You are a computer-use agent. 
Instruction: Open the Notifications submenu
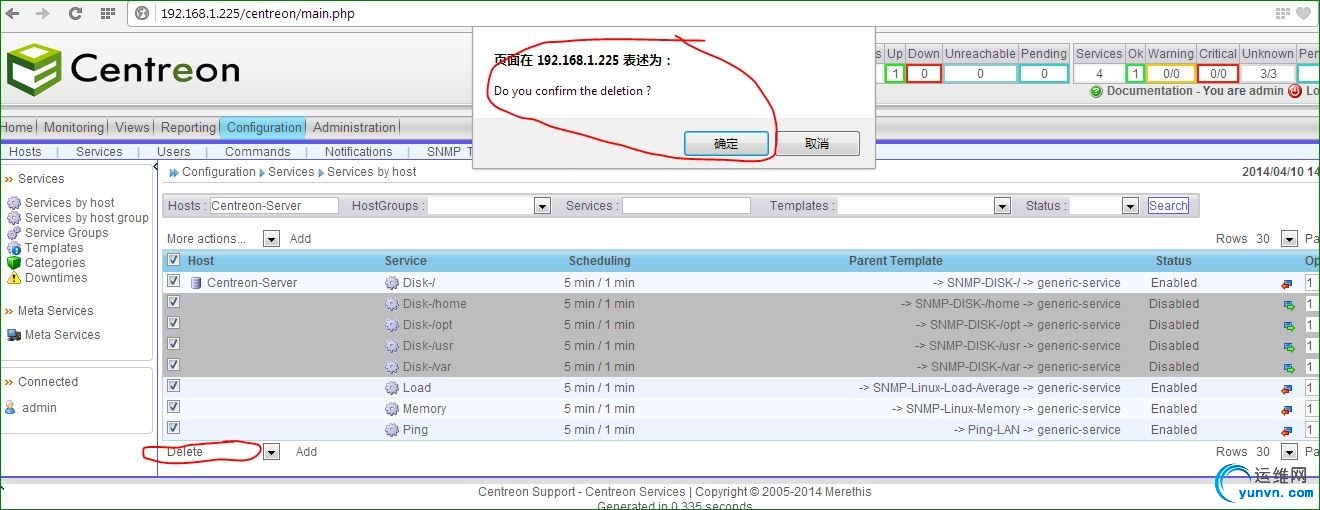click(x=358, y=152)
